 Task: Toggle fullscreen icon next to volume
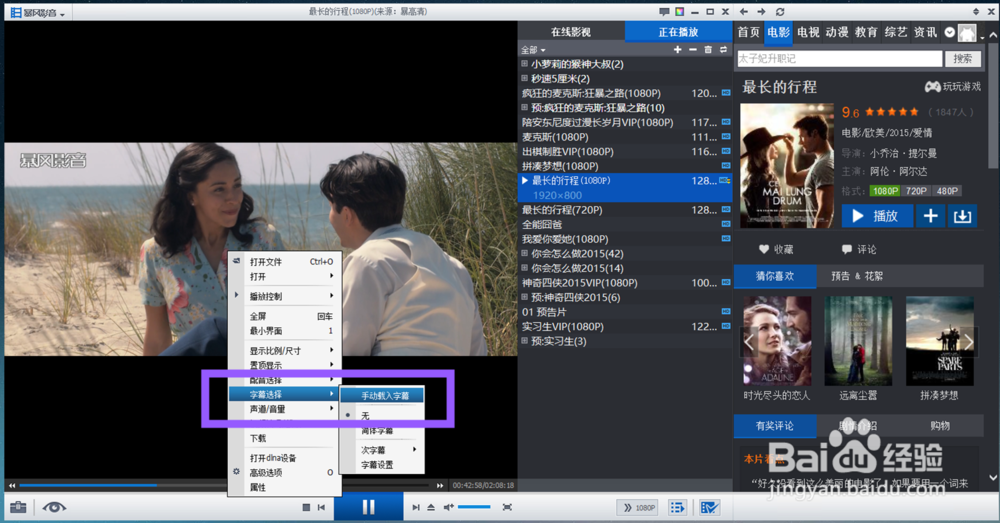[507, 507]
